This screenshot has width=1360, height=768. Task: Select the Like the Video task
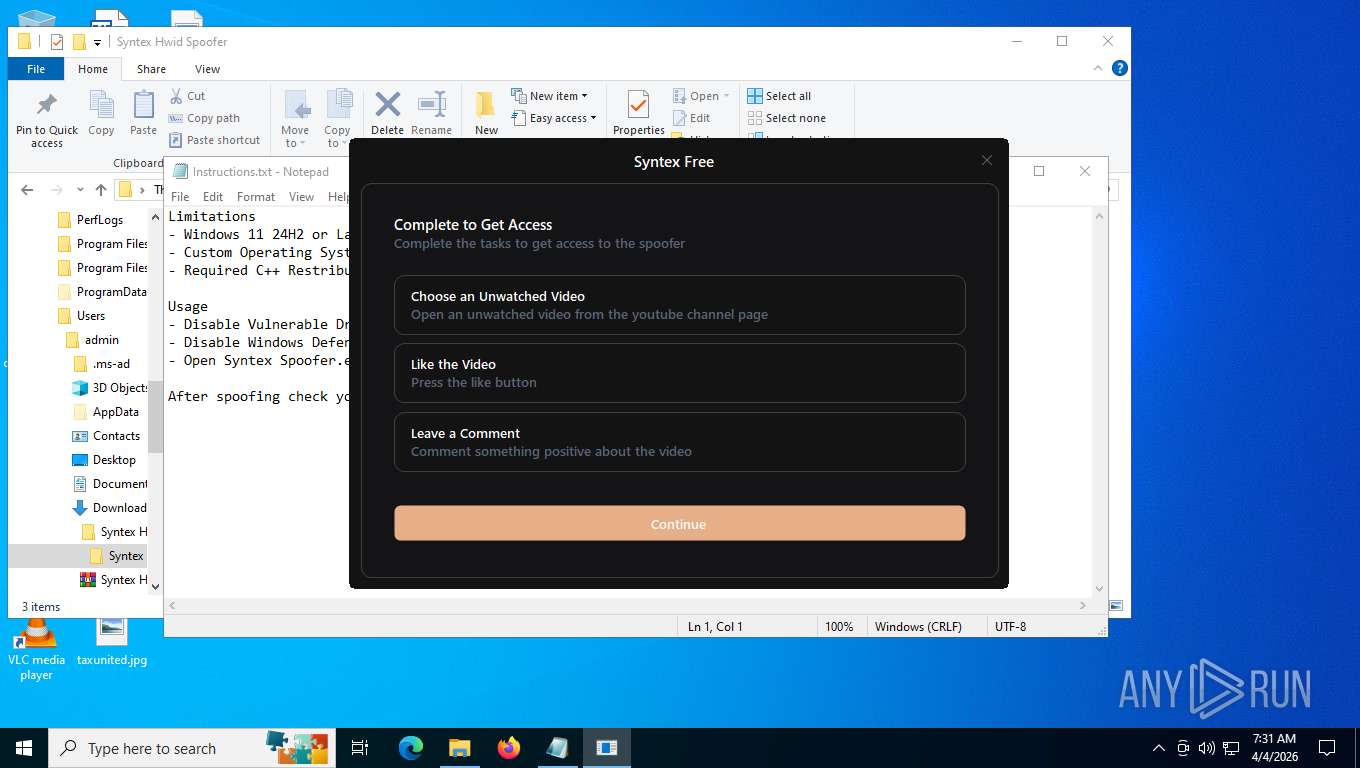pyautogui.click(x=679, y=373)
